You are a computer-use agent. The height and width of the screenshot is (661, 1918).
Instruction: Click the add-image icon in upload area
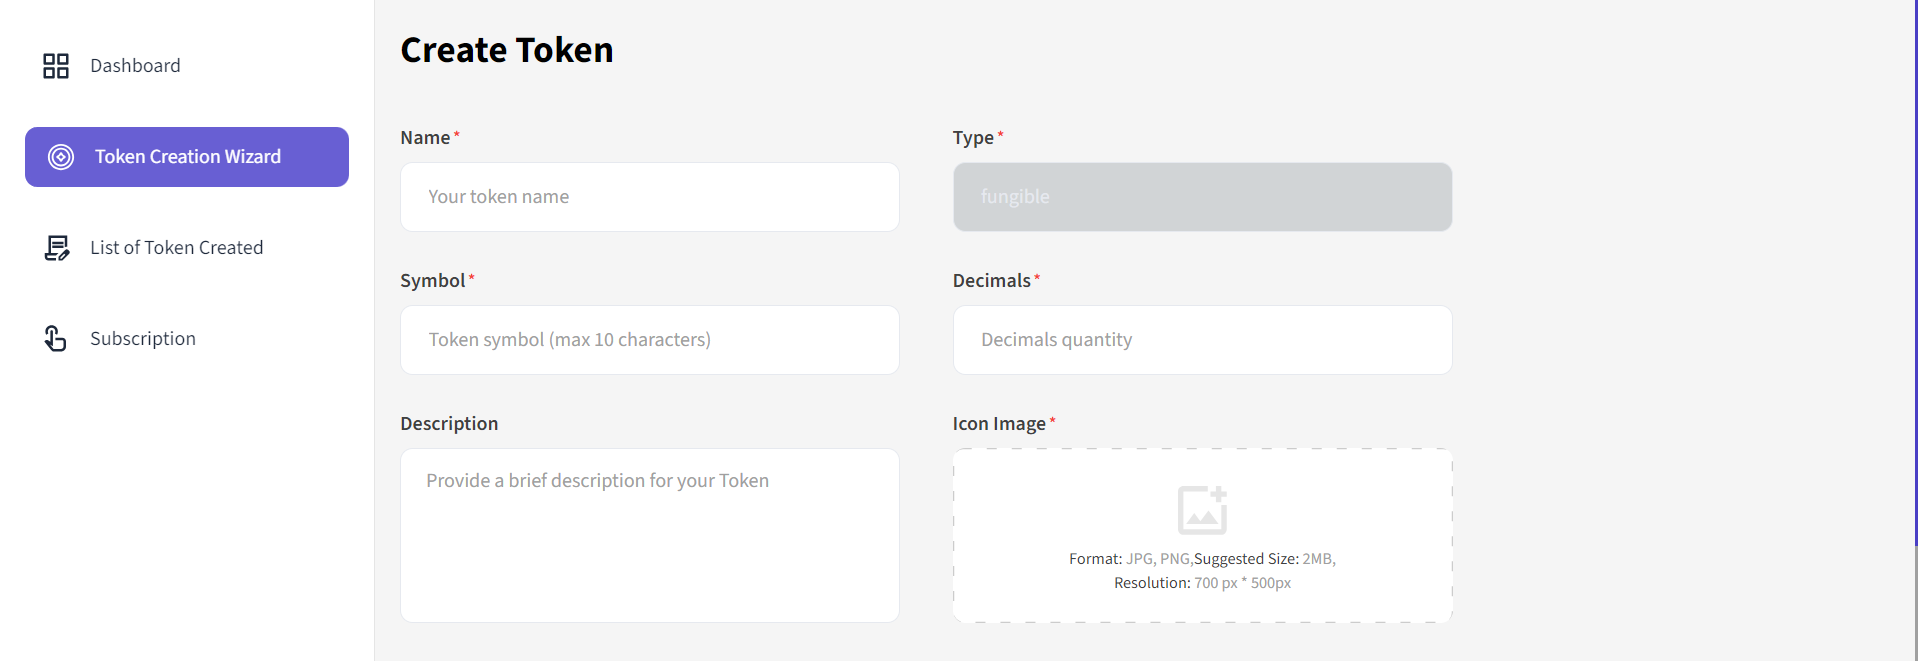[1202, 510]
